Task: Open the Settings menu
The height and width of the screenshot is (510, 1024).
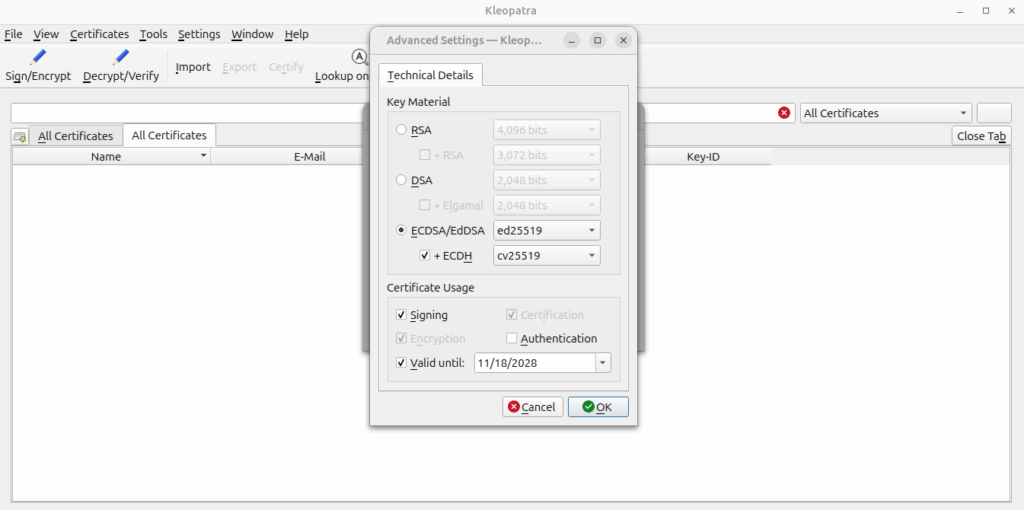Action: (x=199, y=34)
